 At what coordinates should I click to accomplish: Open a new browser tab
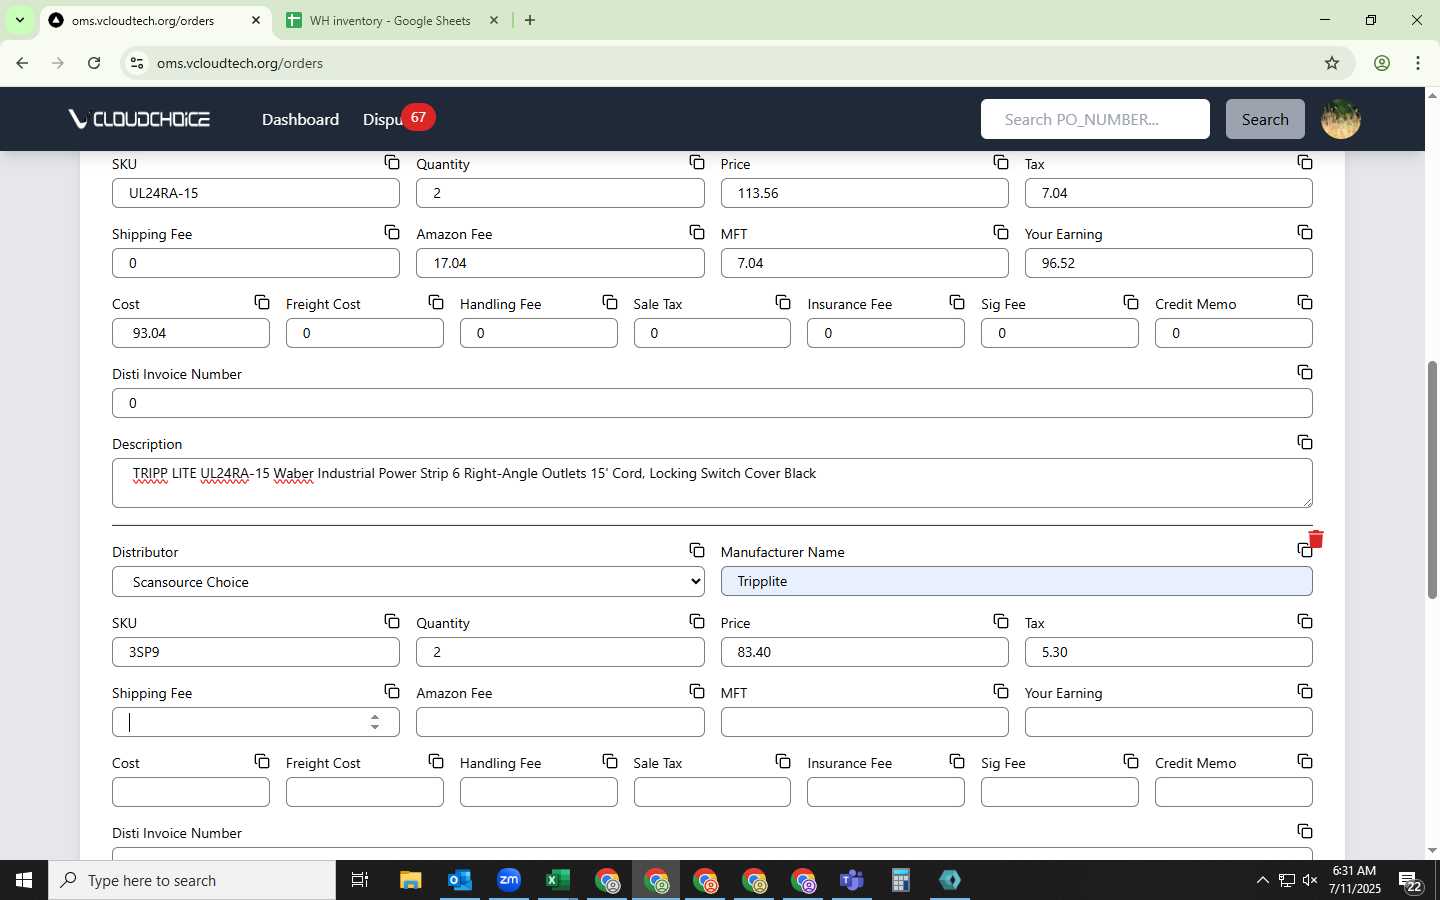coord(530,20)
